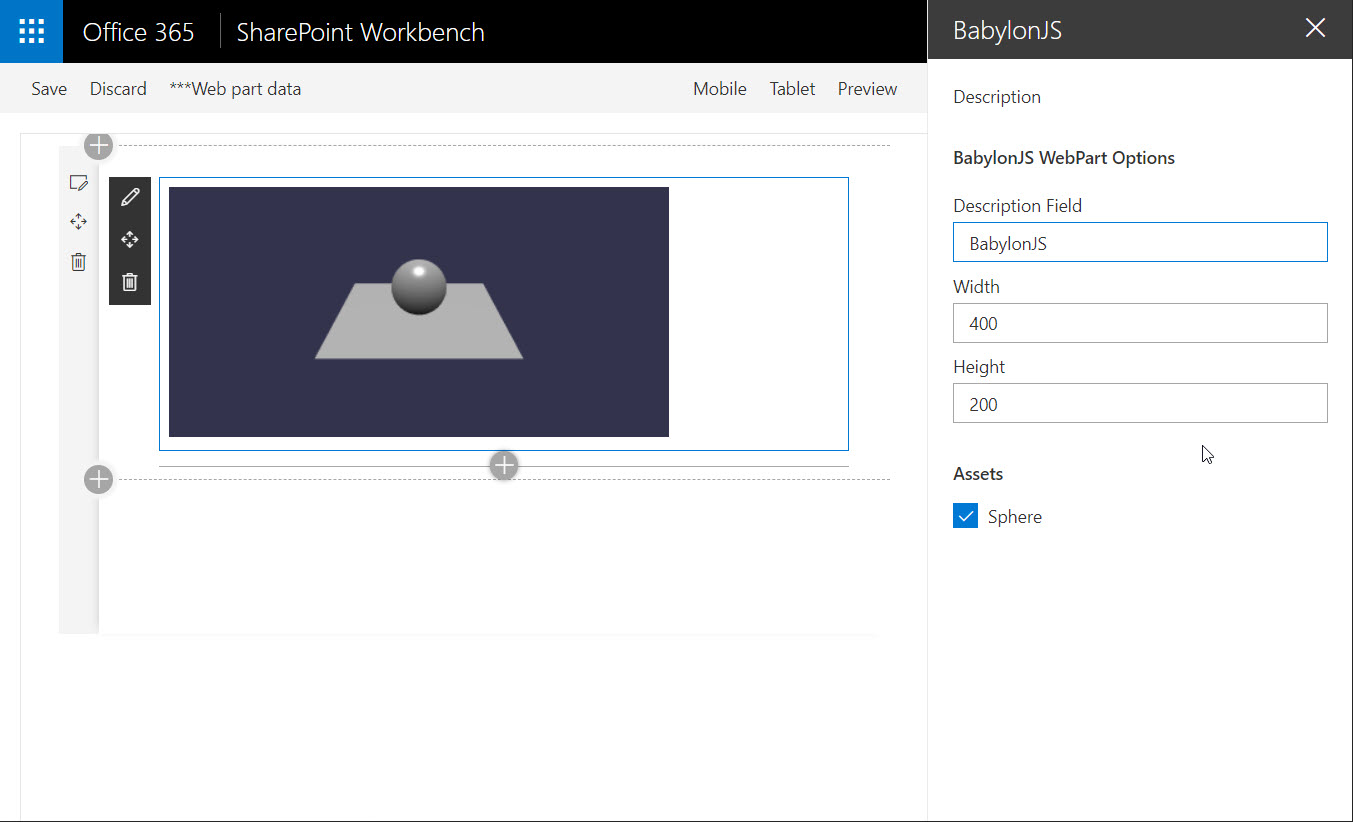Click the Sphere checkbox label

1015,517
